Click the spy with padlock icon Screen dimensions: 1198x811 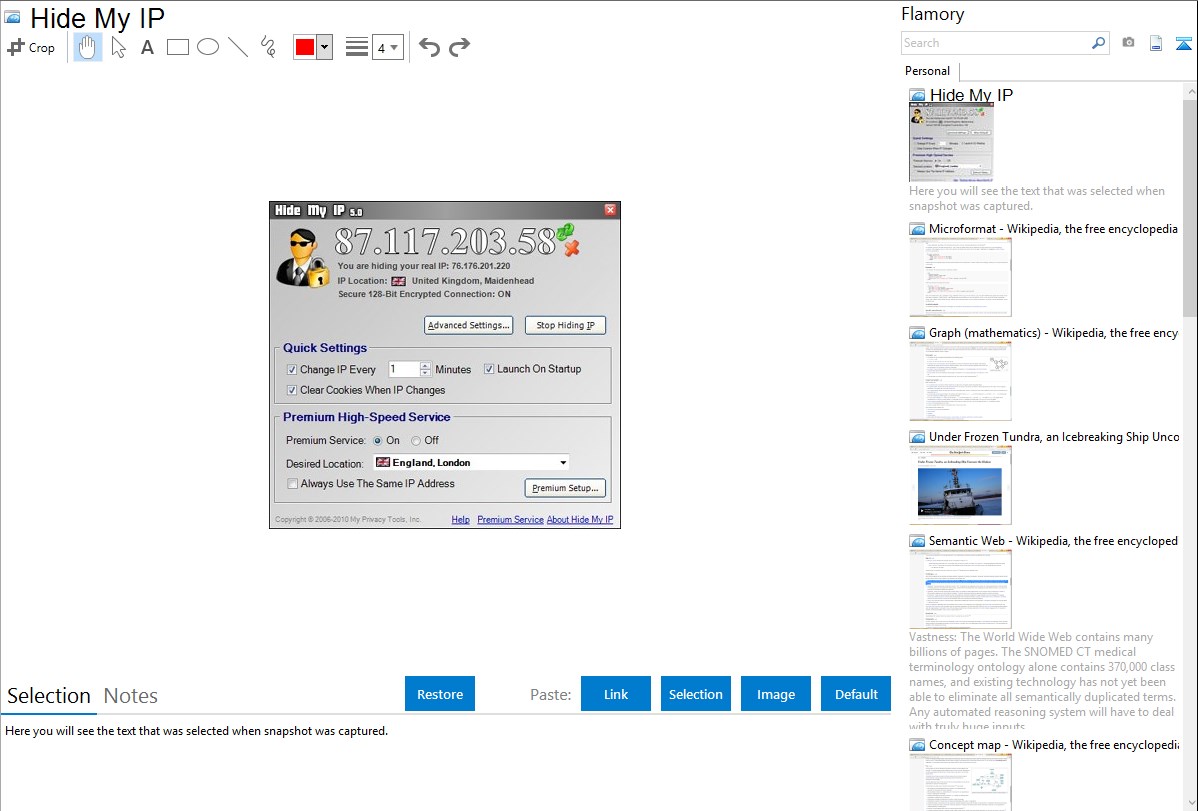click(302, 258)
